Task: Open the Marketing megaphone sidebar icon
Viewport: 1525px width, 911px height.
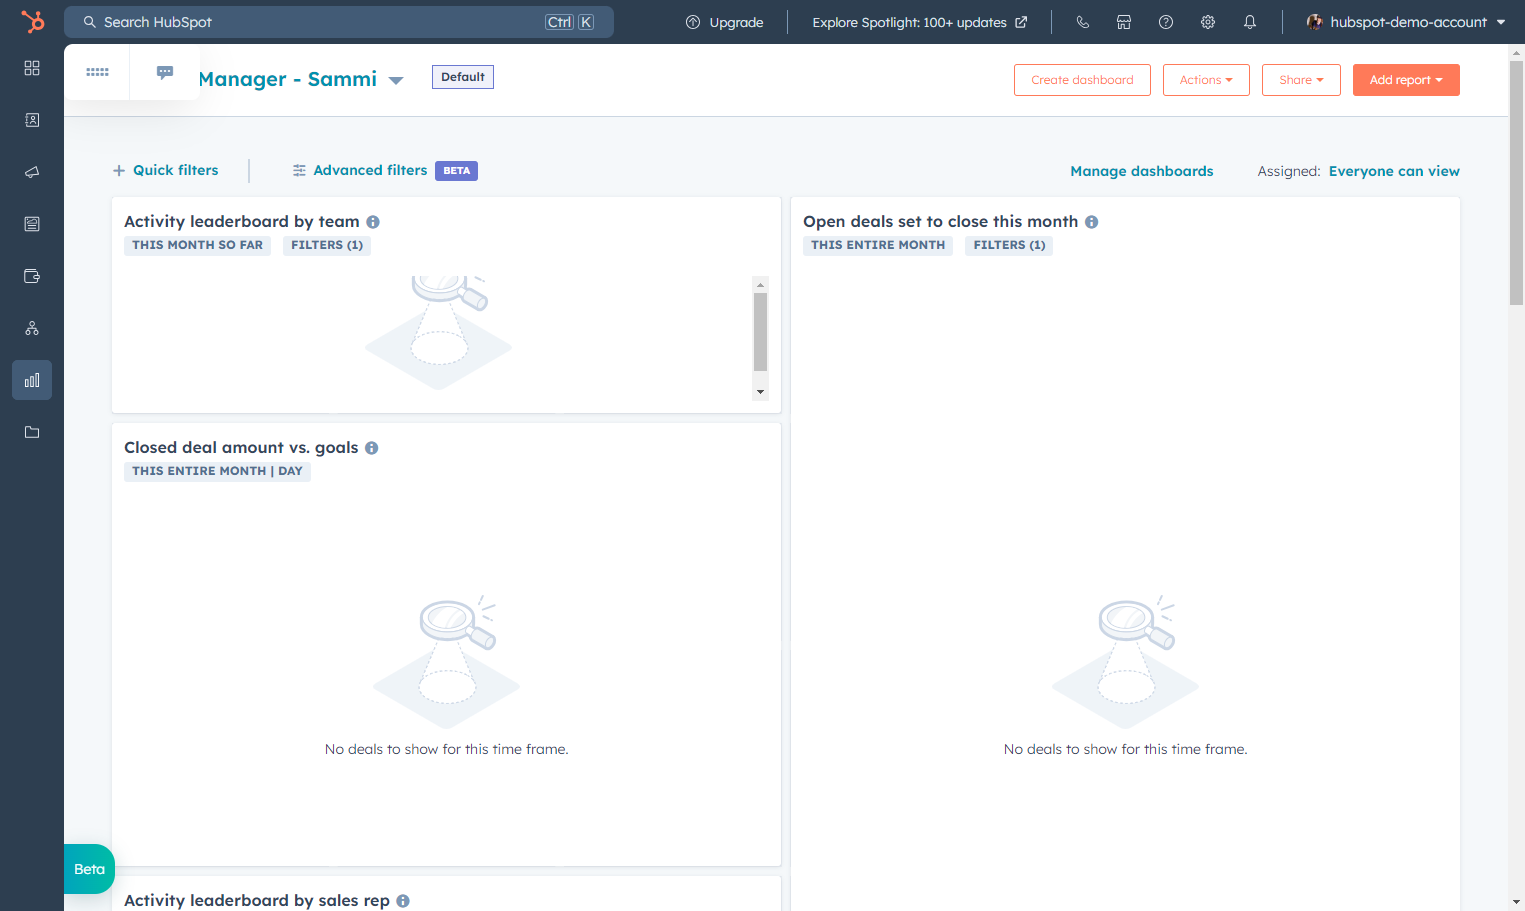Action: pyautogui.click(x=32, y=172)
